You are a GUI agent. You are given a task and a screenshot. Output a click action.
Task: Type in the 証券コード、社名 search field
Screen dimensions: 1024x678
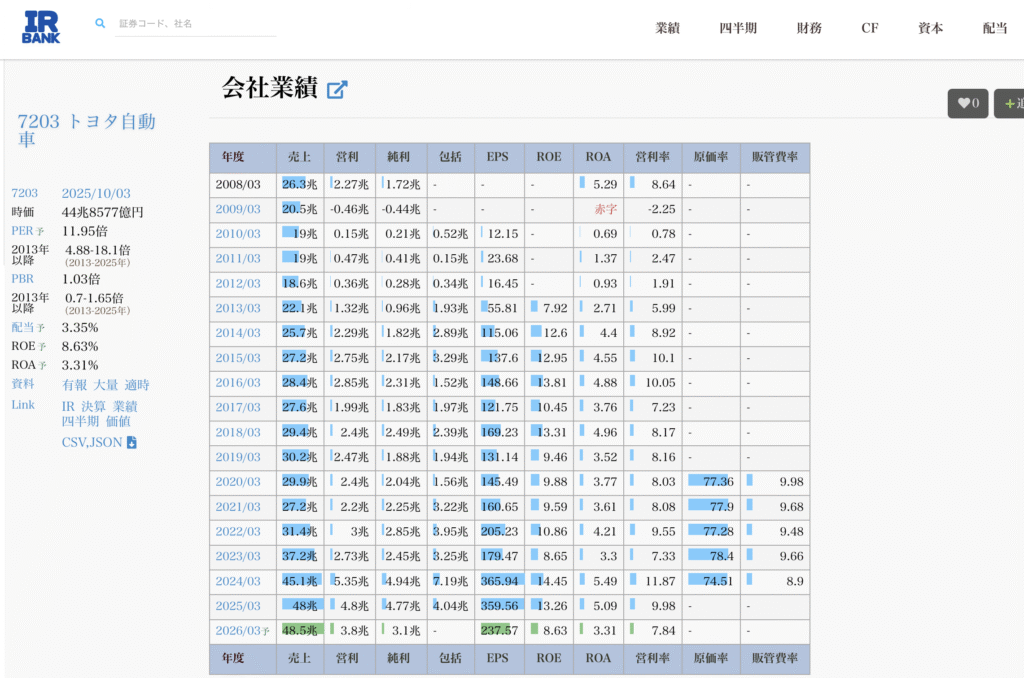click(x=195, y=23)
